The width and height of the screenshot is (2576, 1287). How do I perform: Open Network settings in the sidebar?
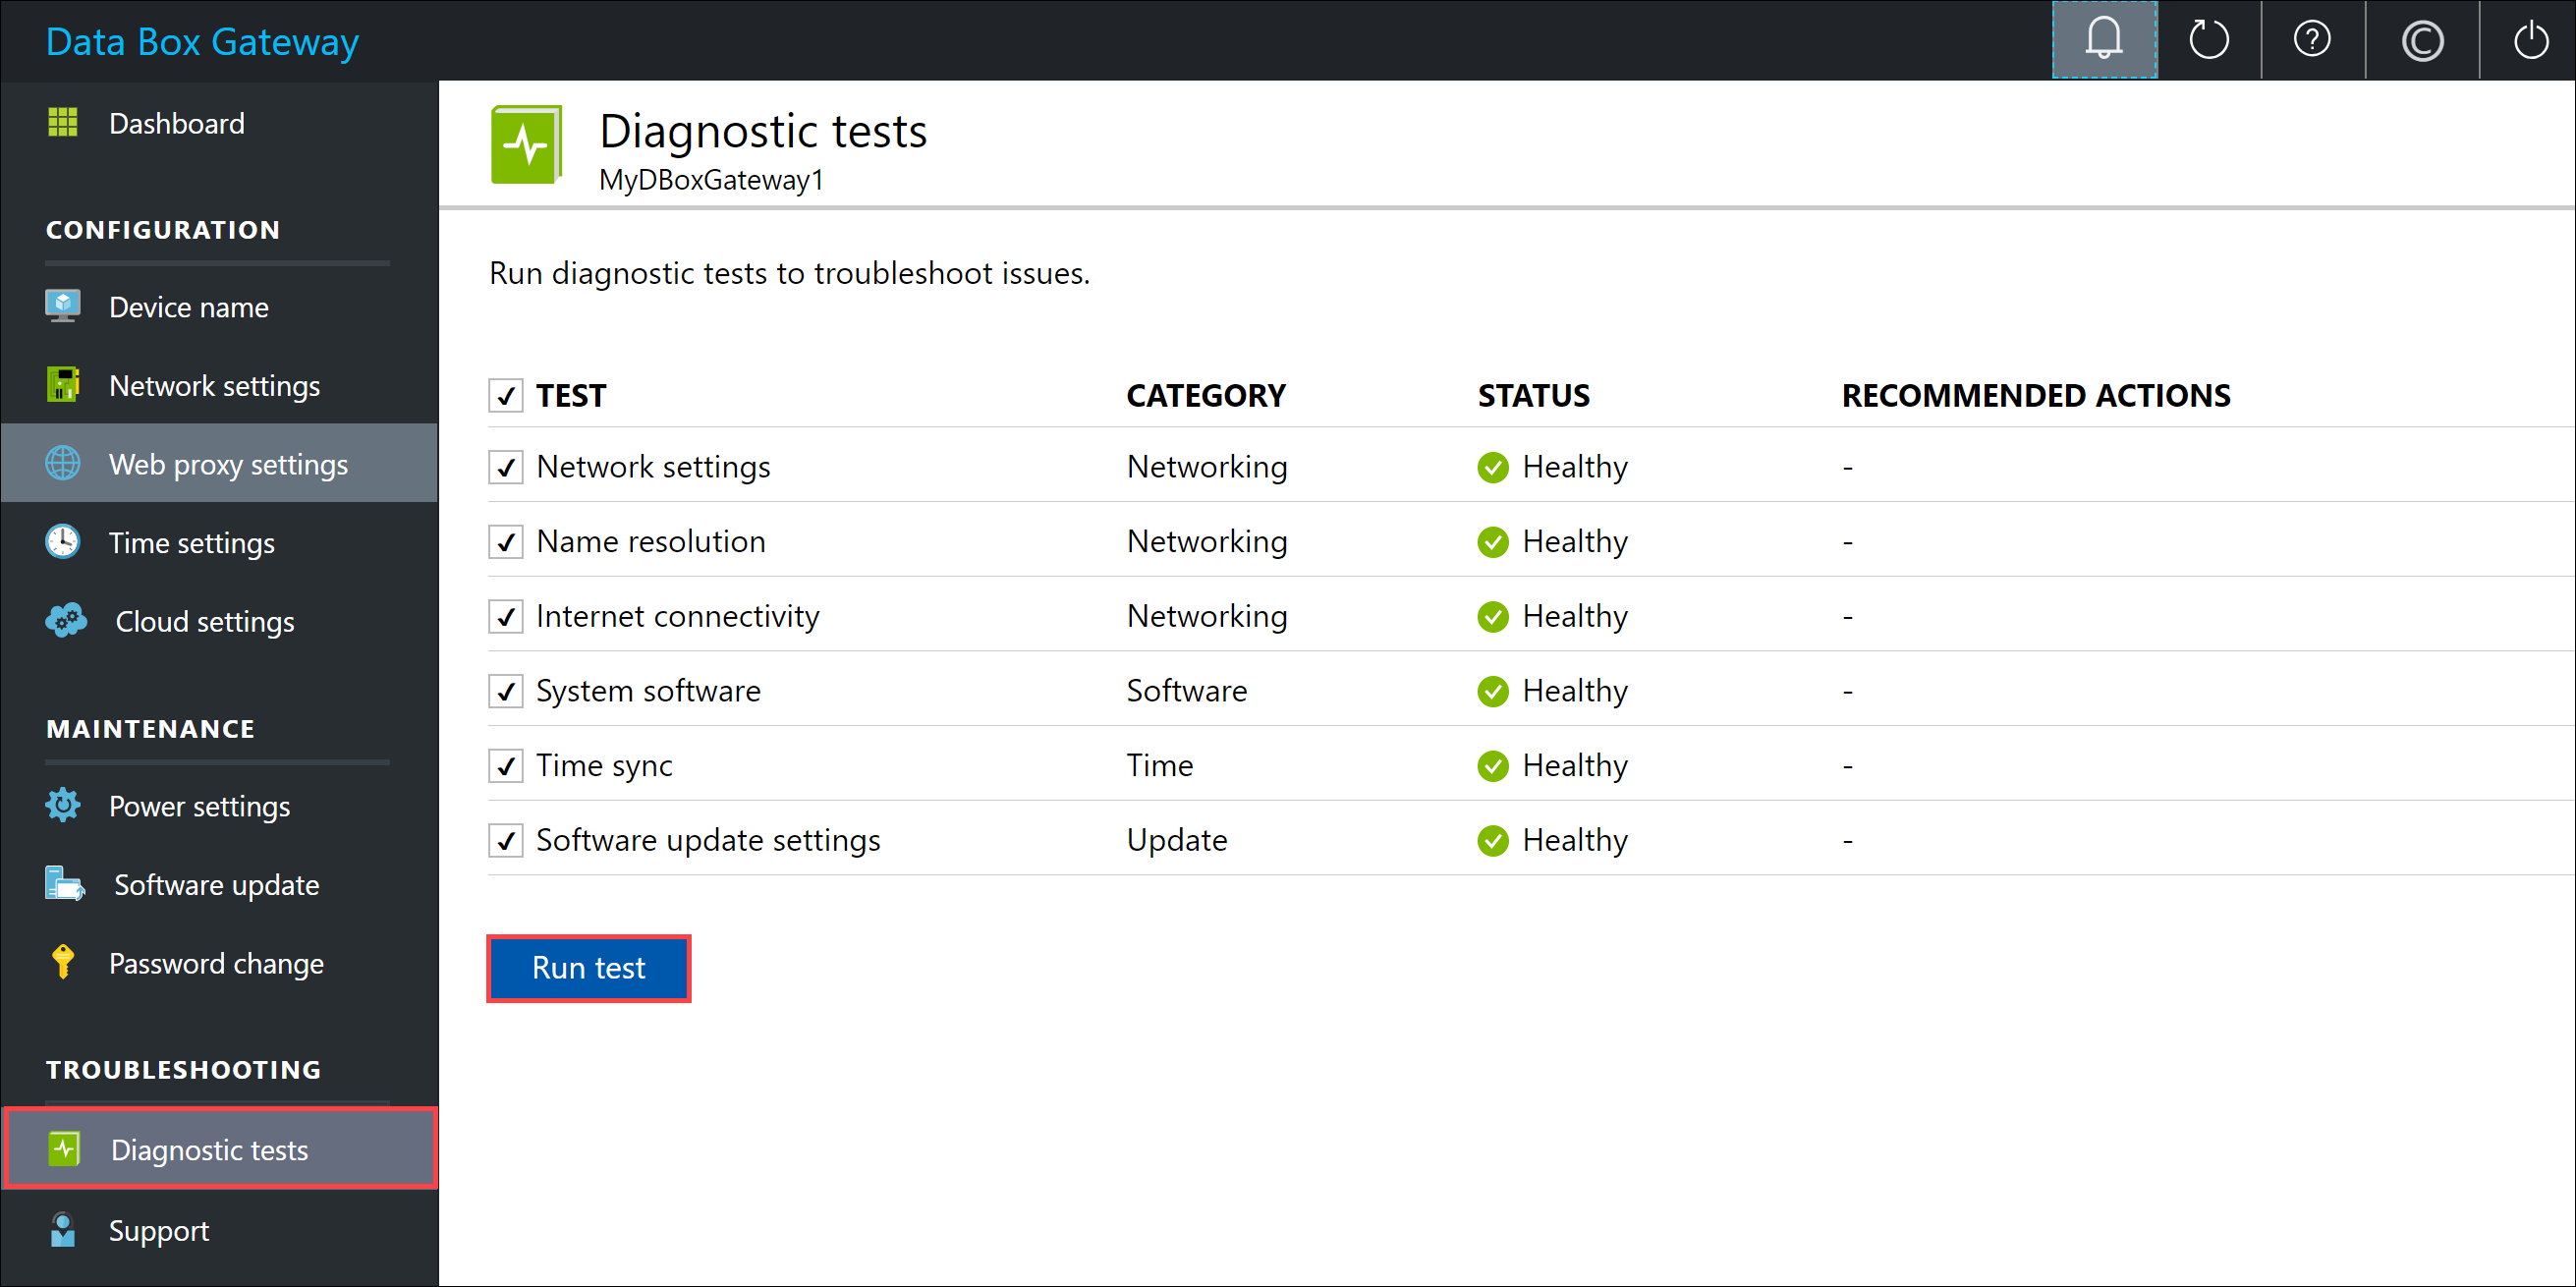(x=214, y=386)
